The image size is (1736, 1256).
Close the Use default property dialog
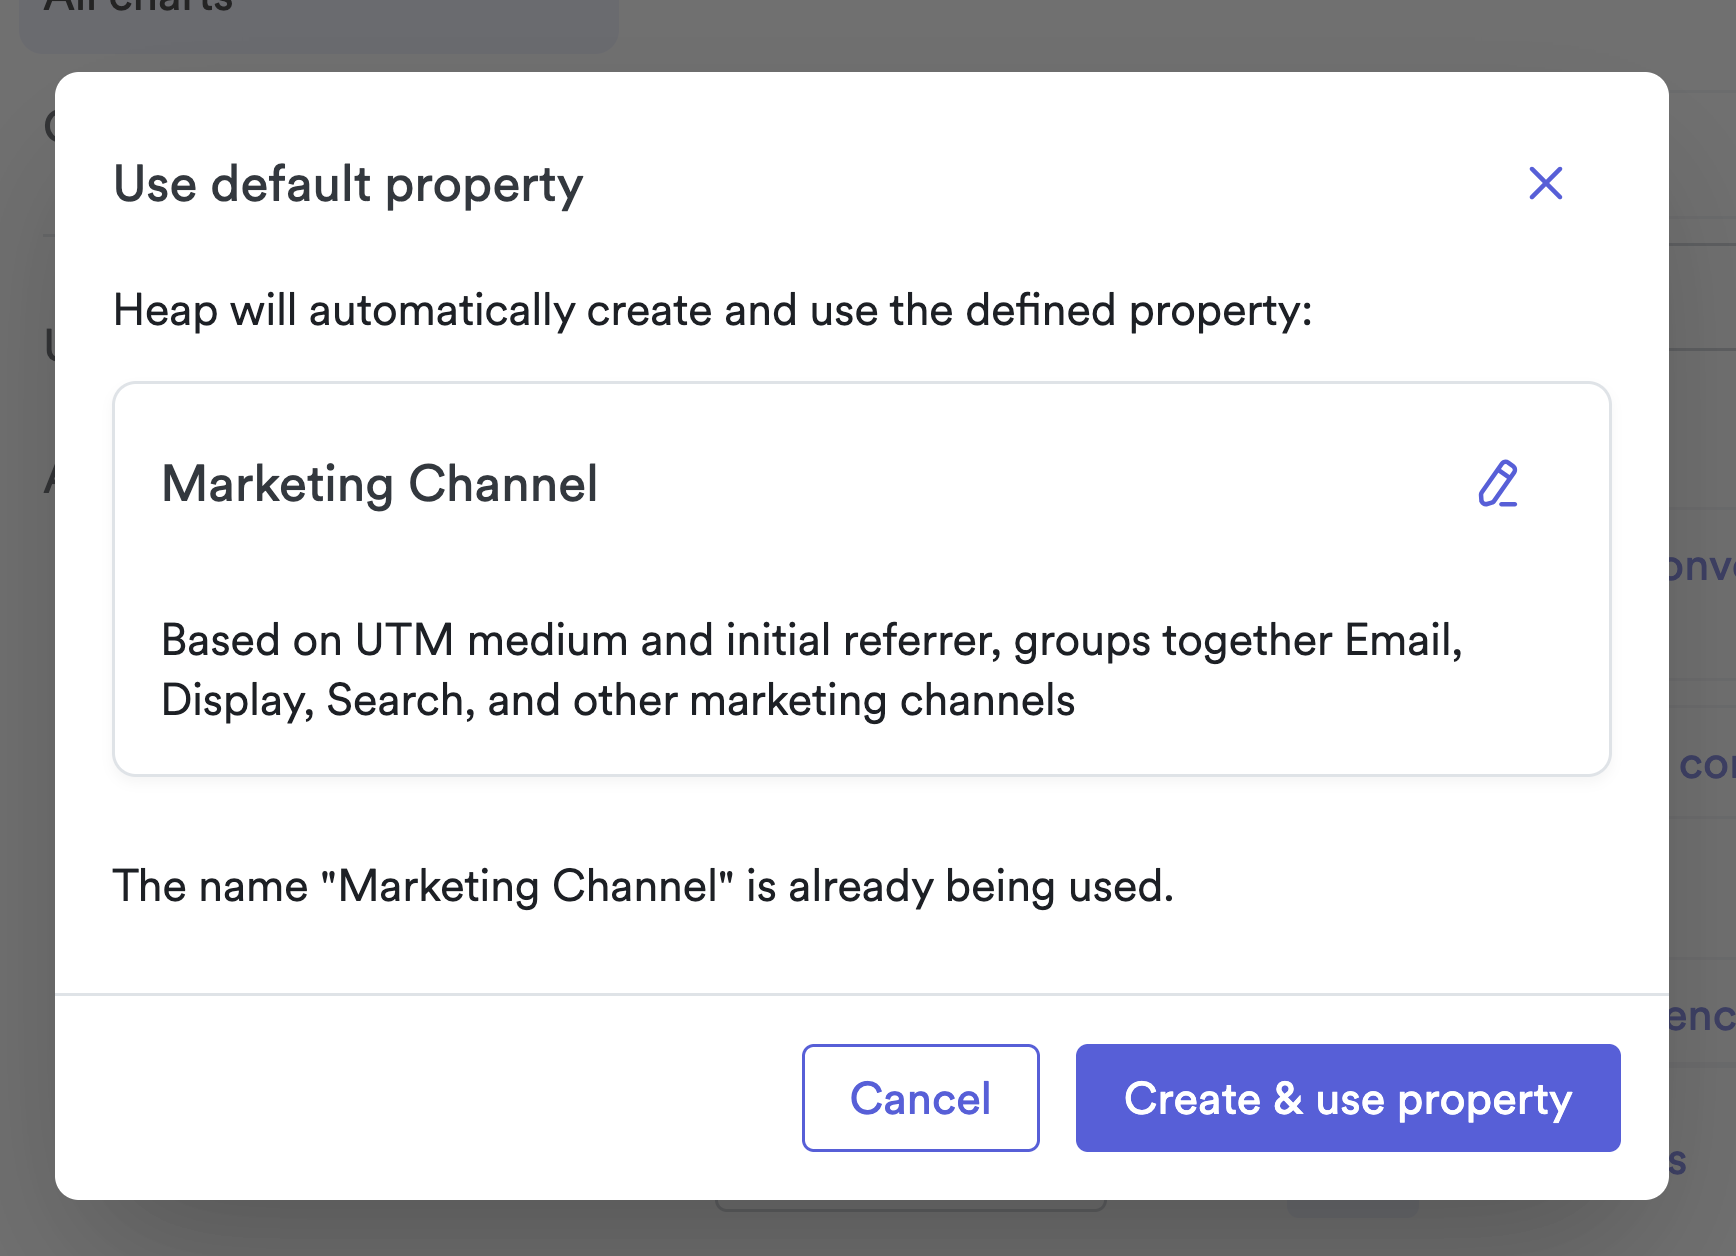1545,183
